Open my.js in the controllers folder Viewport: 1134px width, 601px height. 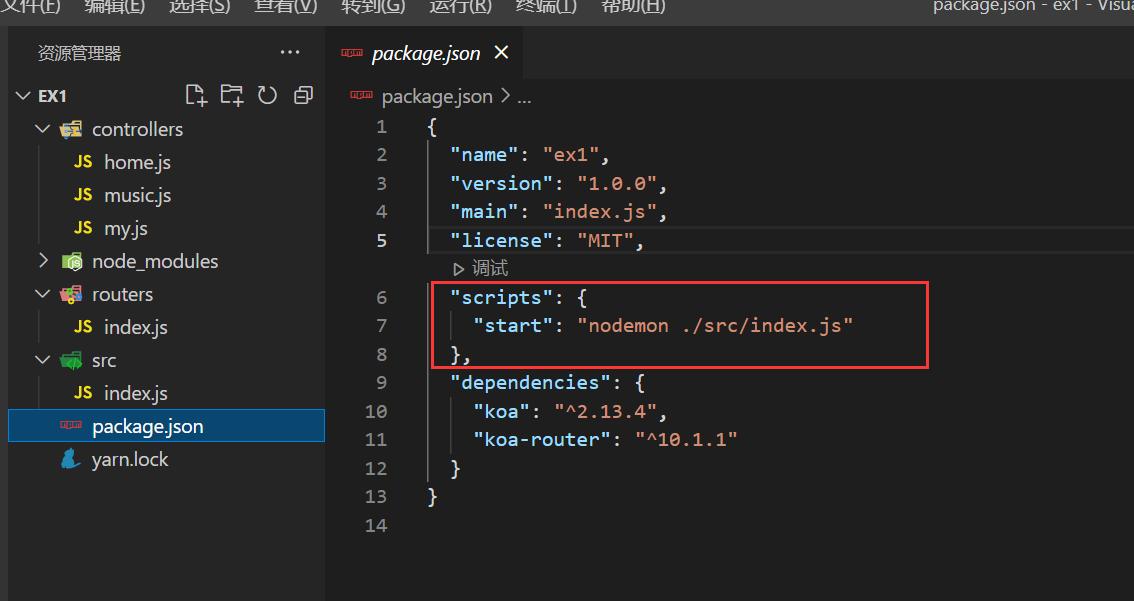[x=126, y=229]
